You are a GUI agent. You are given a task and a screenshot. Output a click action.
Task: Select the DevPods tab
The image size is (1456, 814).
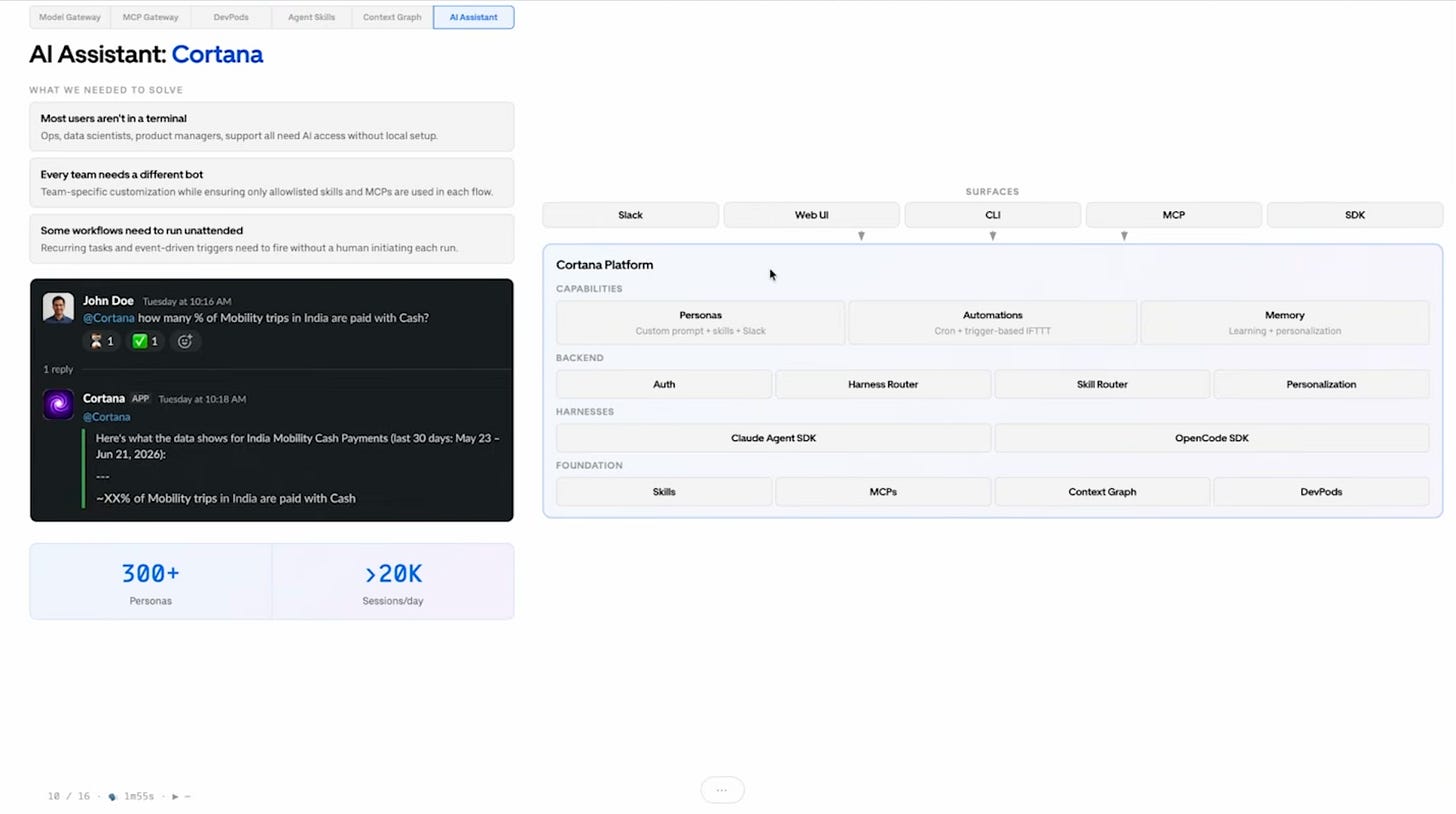pyautogui.click(x=231, y=17)
